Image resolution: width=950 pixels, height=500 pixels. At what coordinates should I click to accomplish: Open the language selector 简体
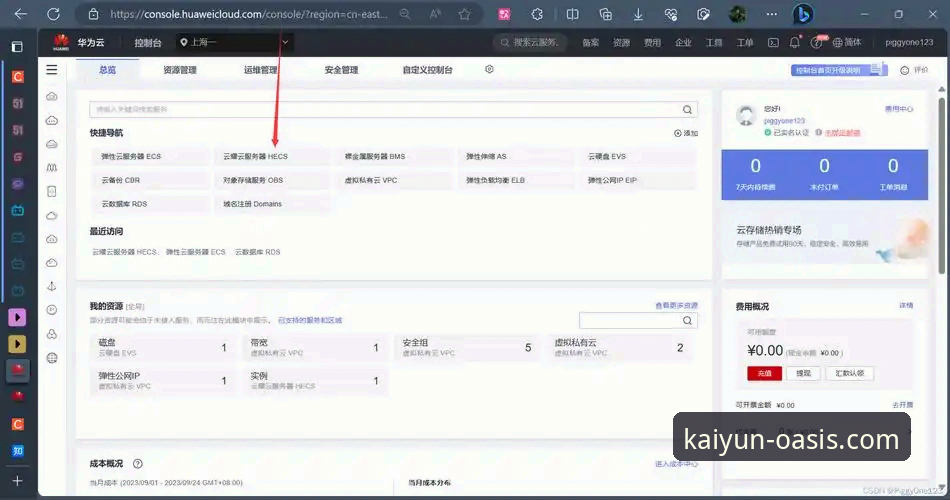847,42
